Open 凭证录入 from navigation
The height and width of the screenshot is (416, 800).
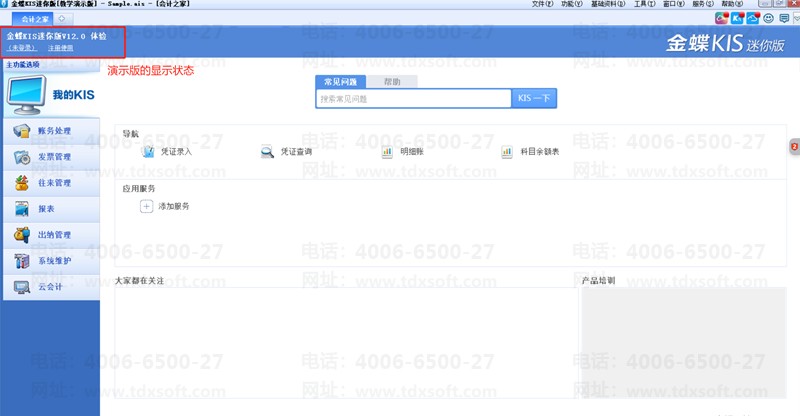point(167,152)
